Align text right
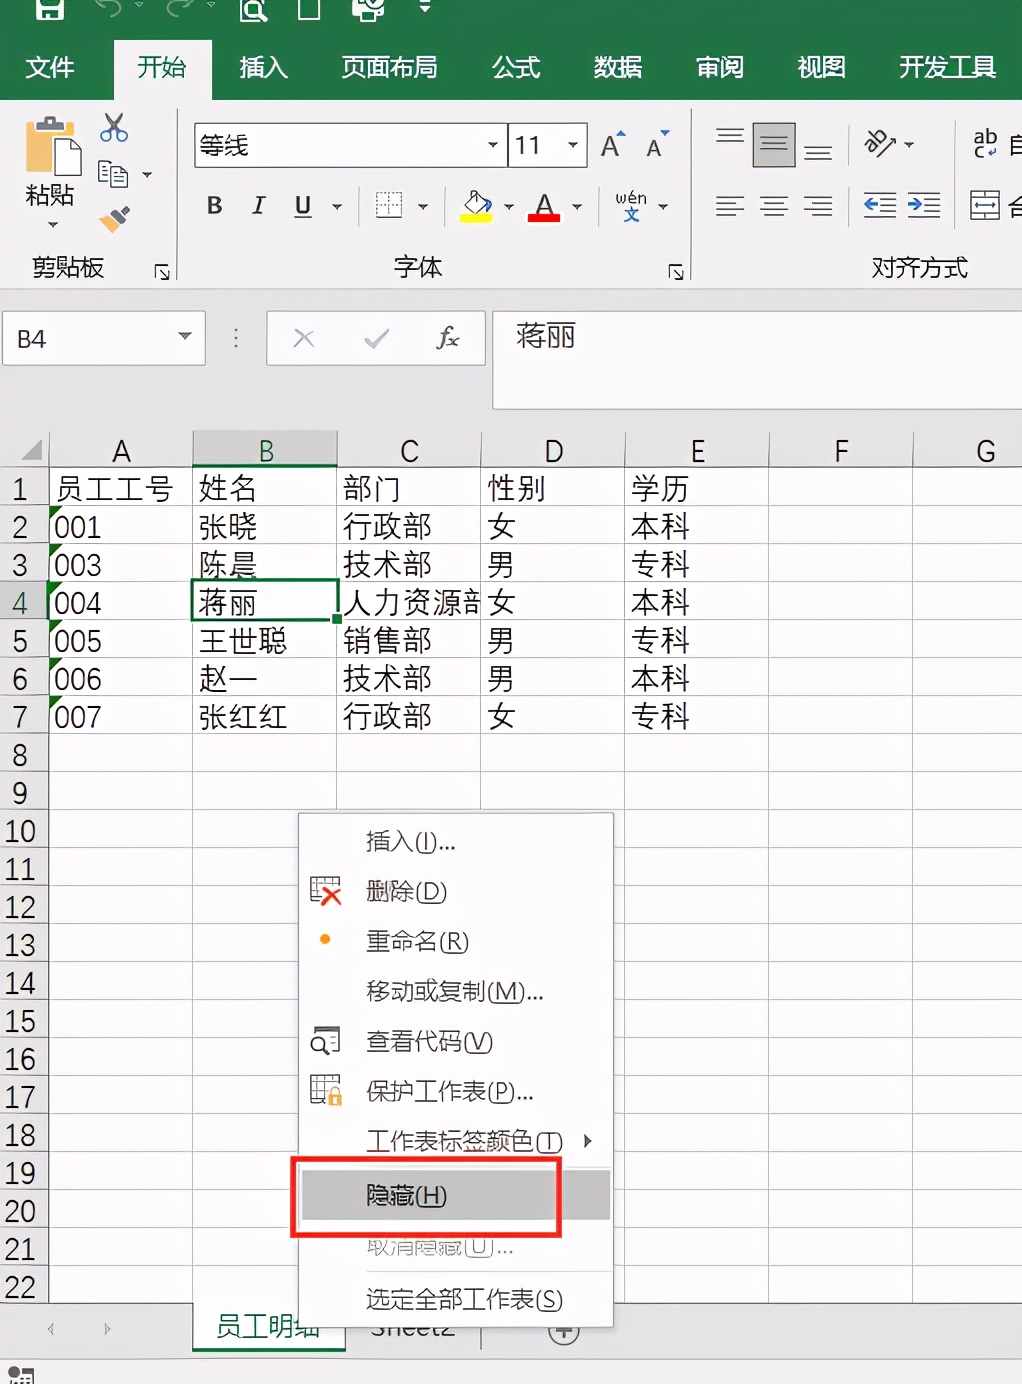 818,206
